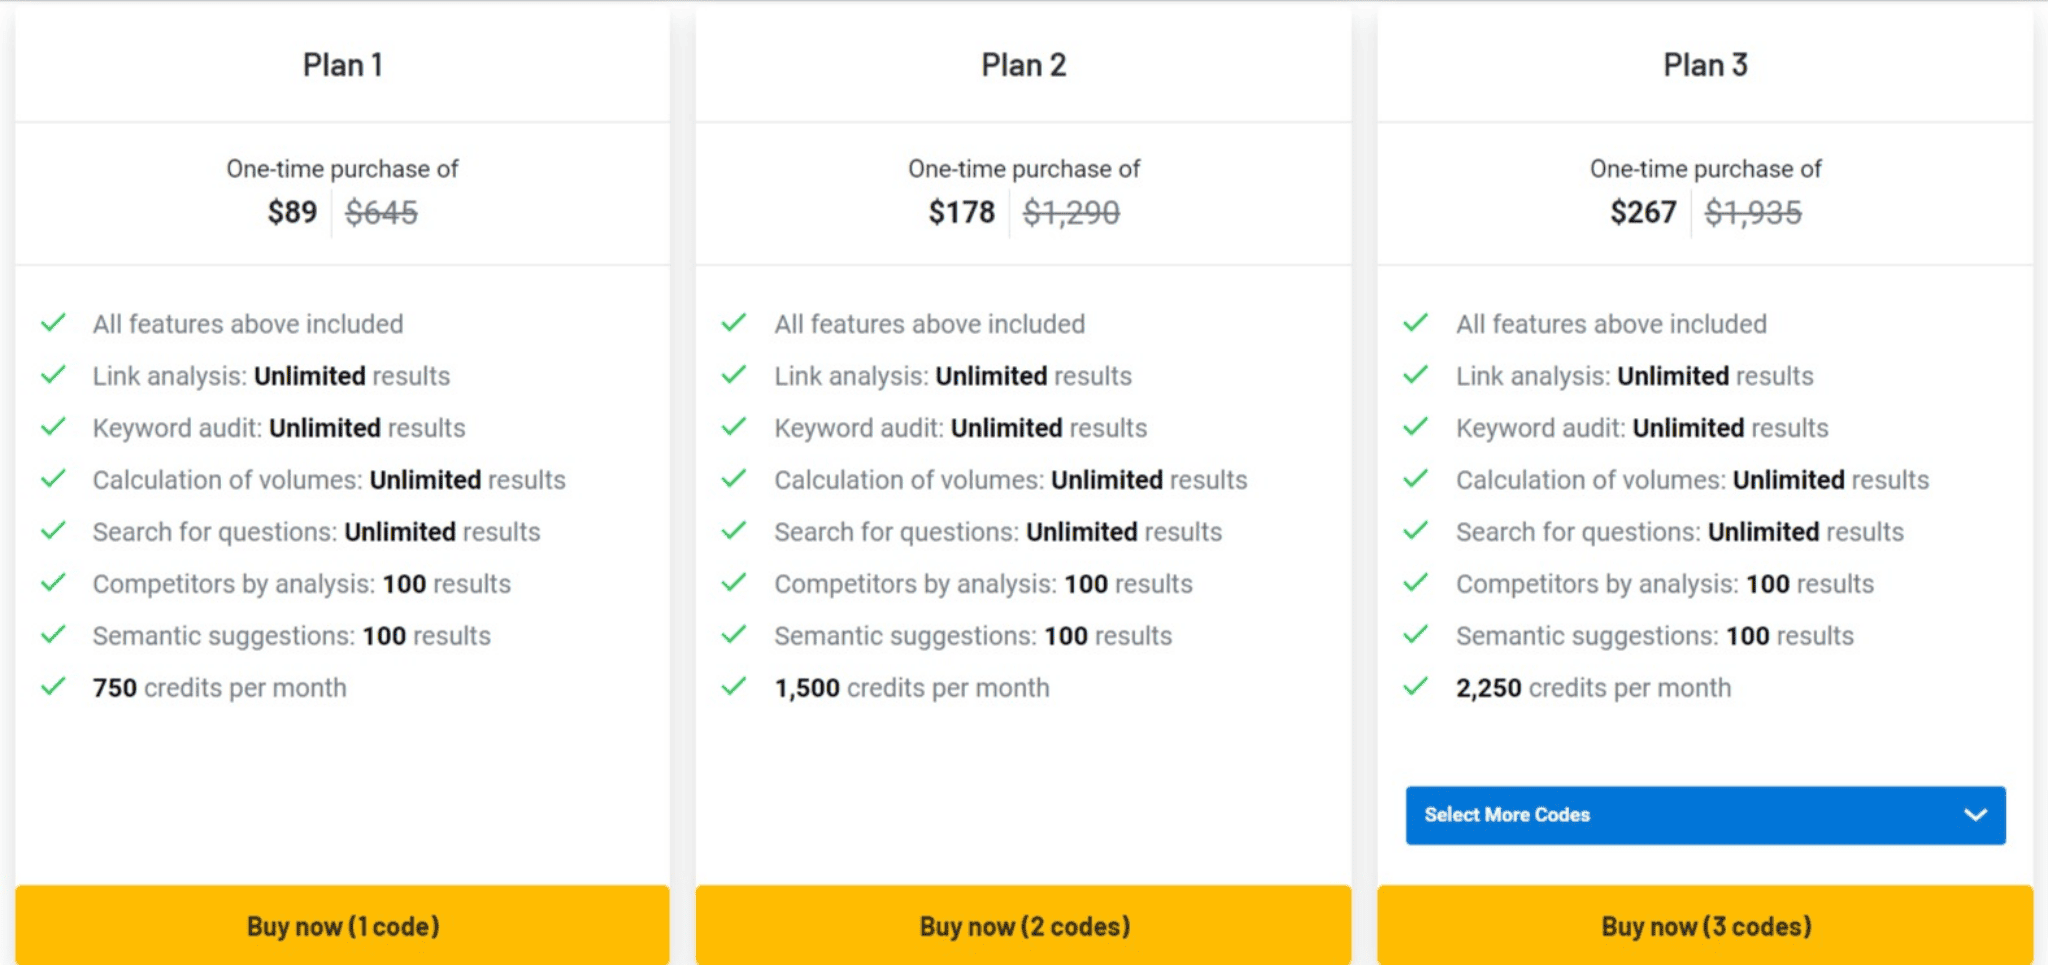Viewport: 2048px width, 965px height.
Task: Click the Plan 2 heading
Action: pyautogui.click(x=1023, y=65)
